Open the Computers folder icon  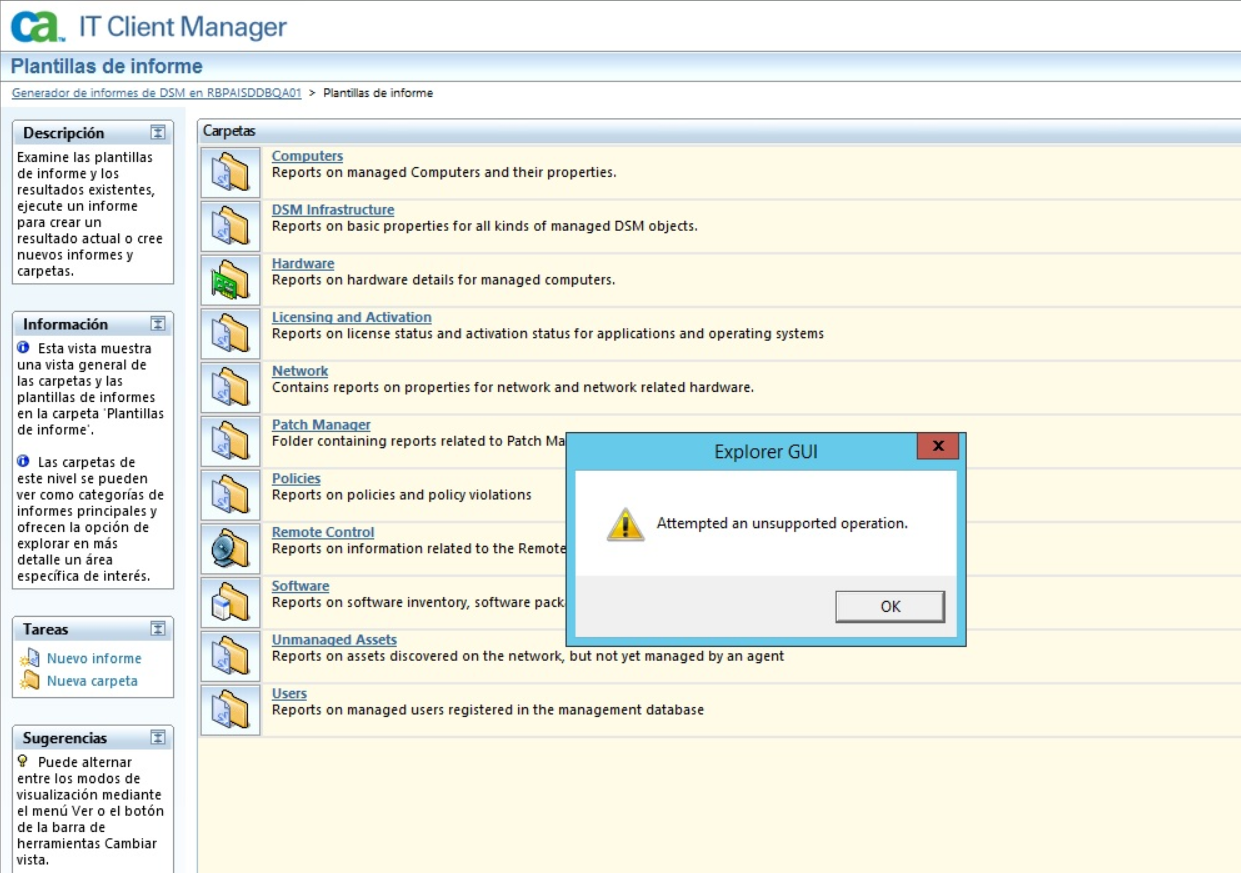(230, 169)
